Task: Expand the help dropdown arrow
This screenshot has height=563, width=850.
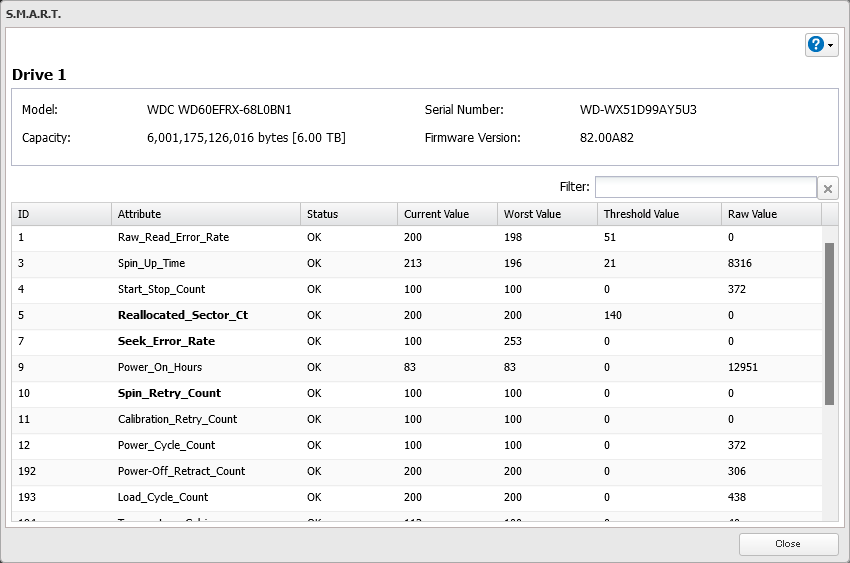Action: [x=831, y=45]
